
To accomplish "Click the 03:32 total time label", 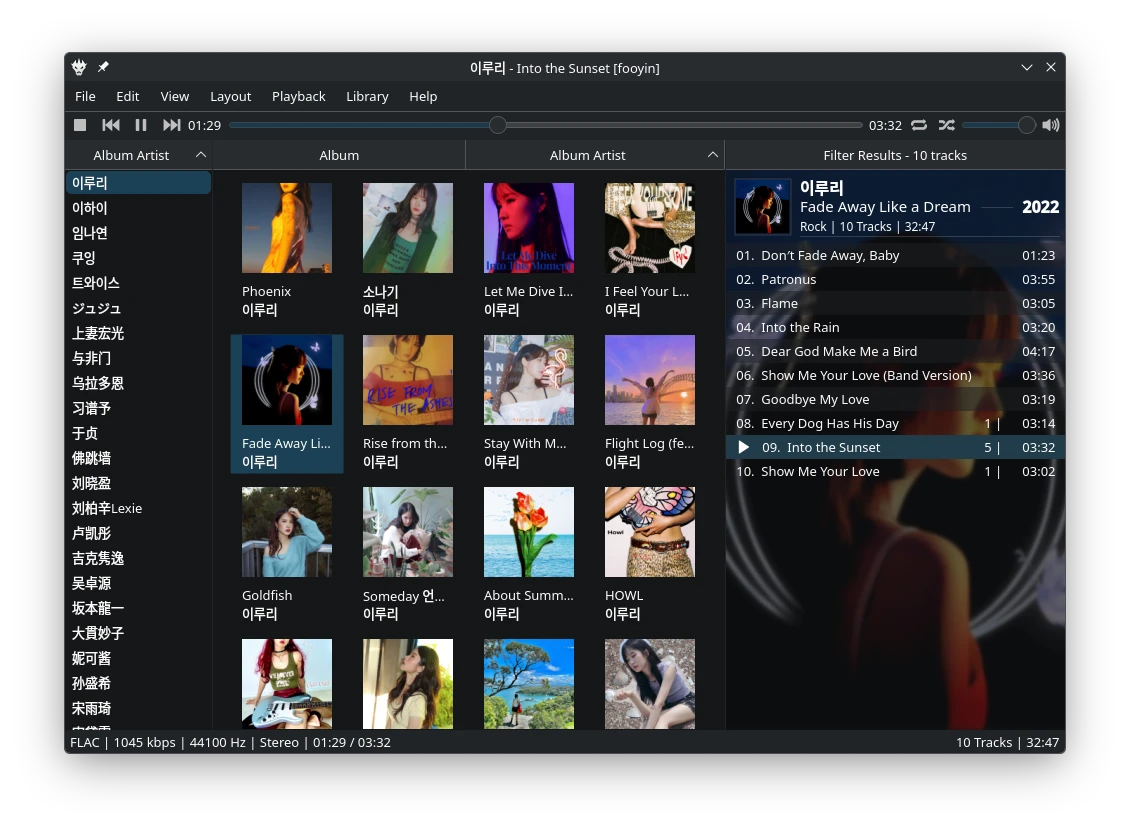I will [x=885, y=125].
